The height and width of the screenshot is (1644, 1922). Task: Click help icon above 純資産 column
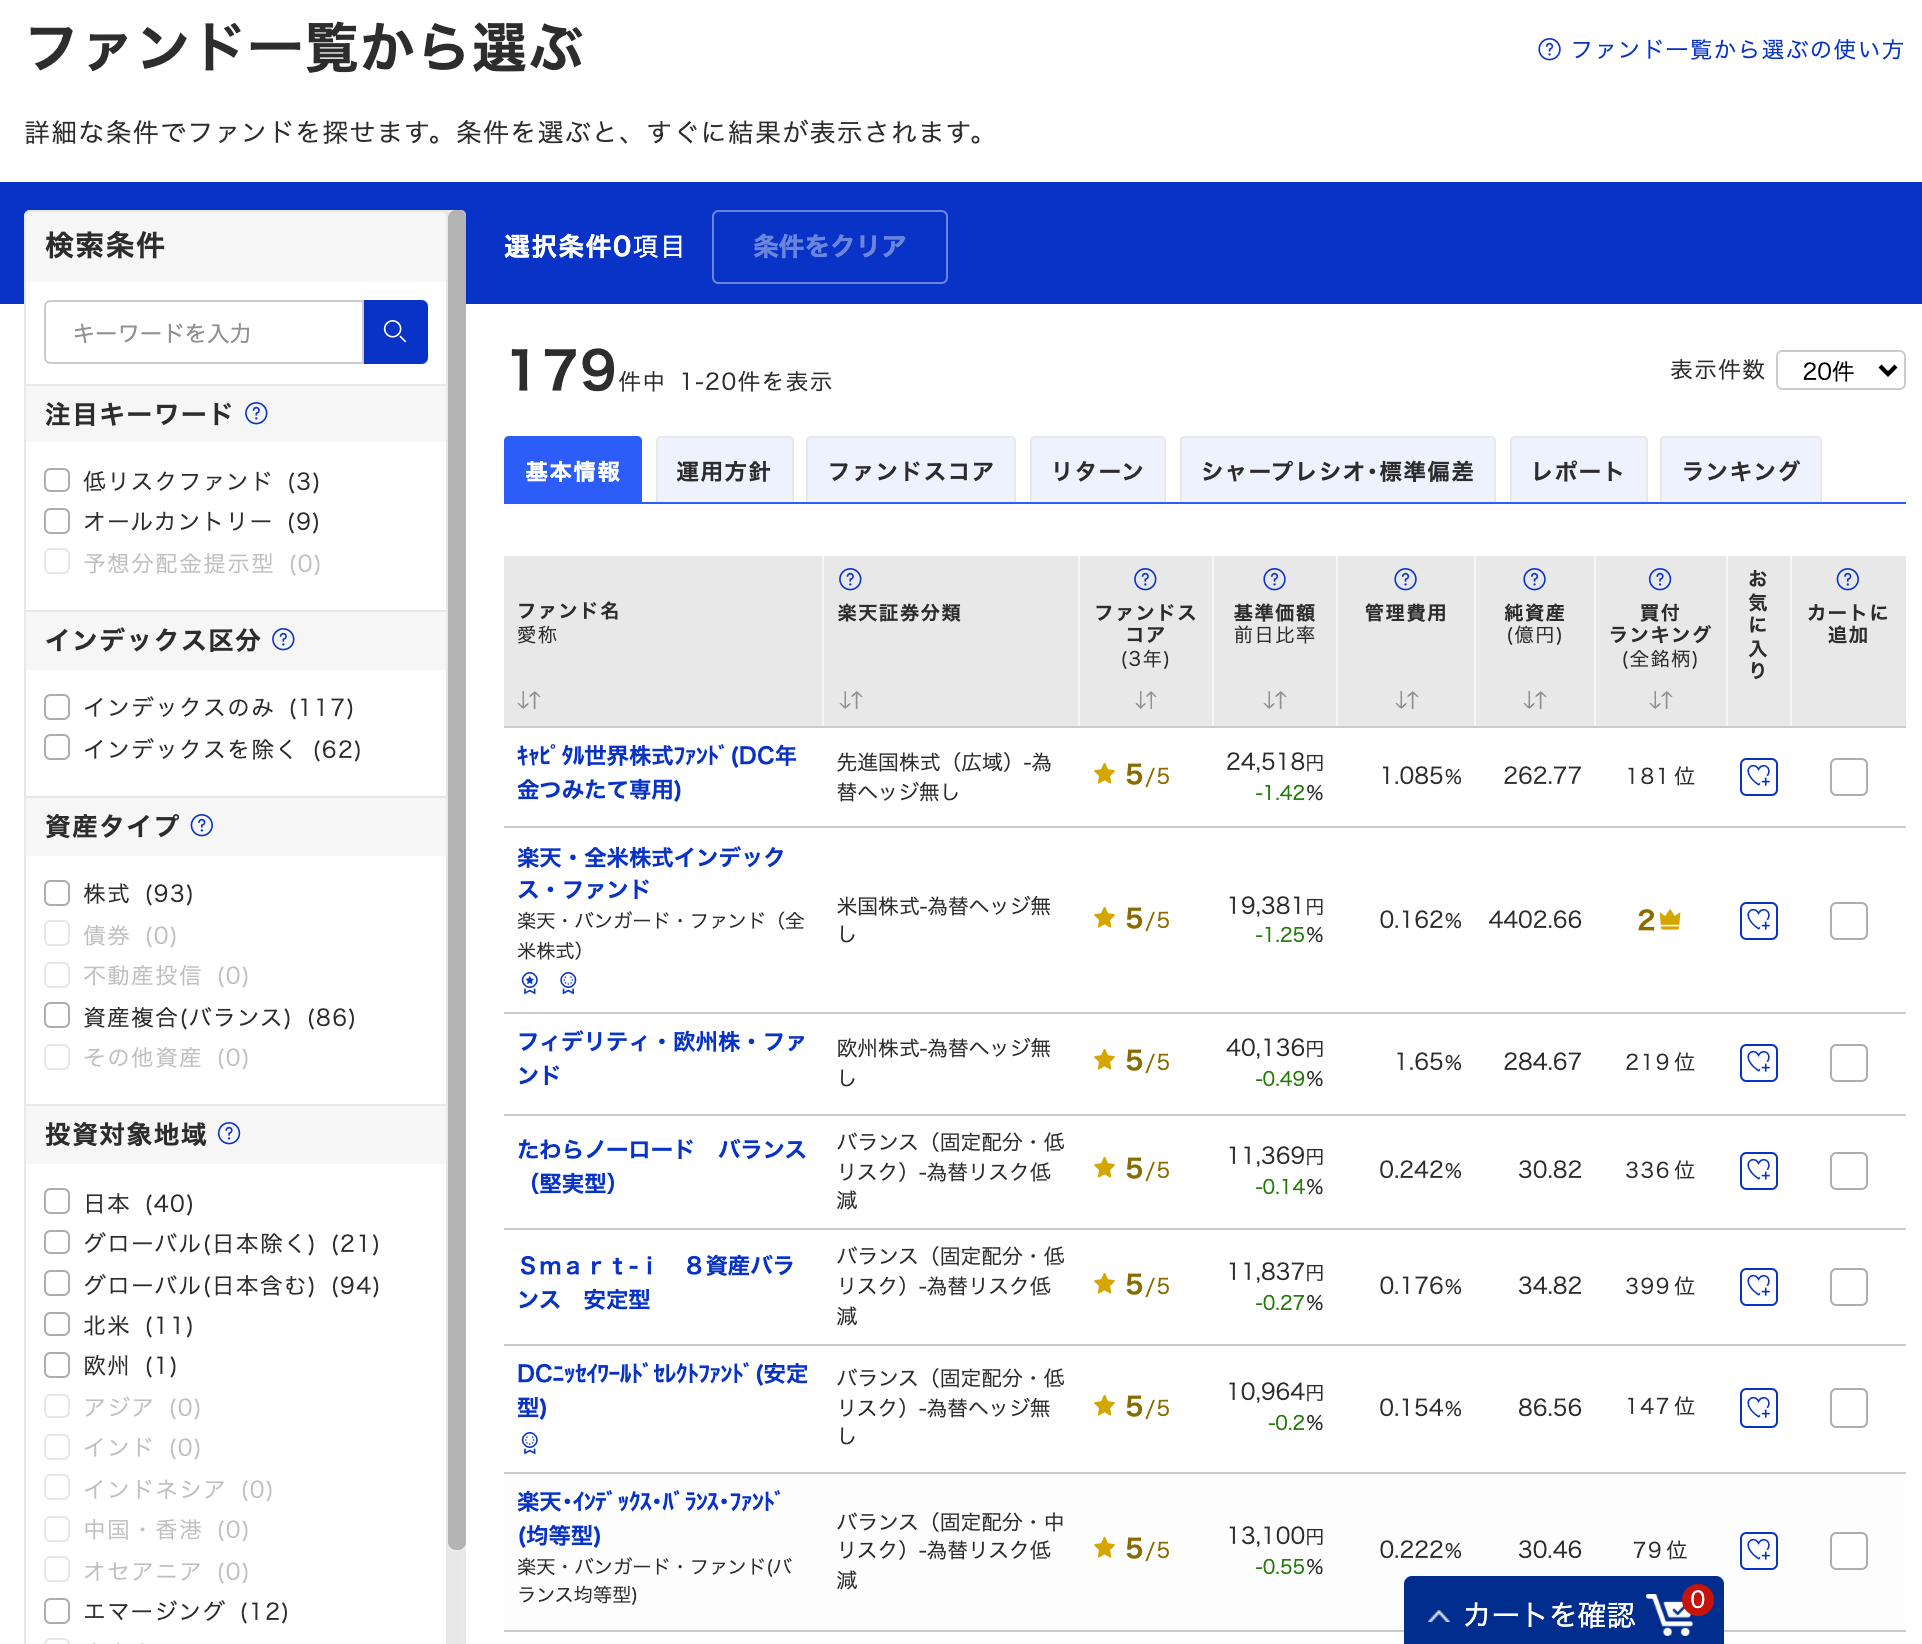pyautogui.click(x=1534, y=579)
